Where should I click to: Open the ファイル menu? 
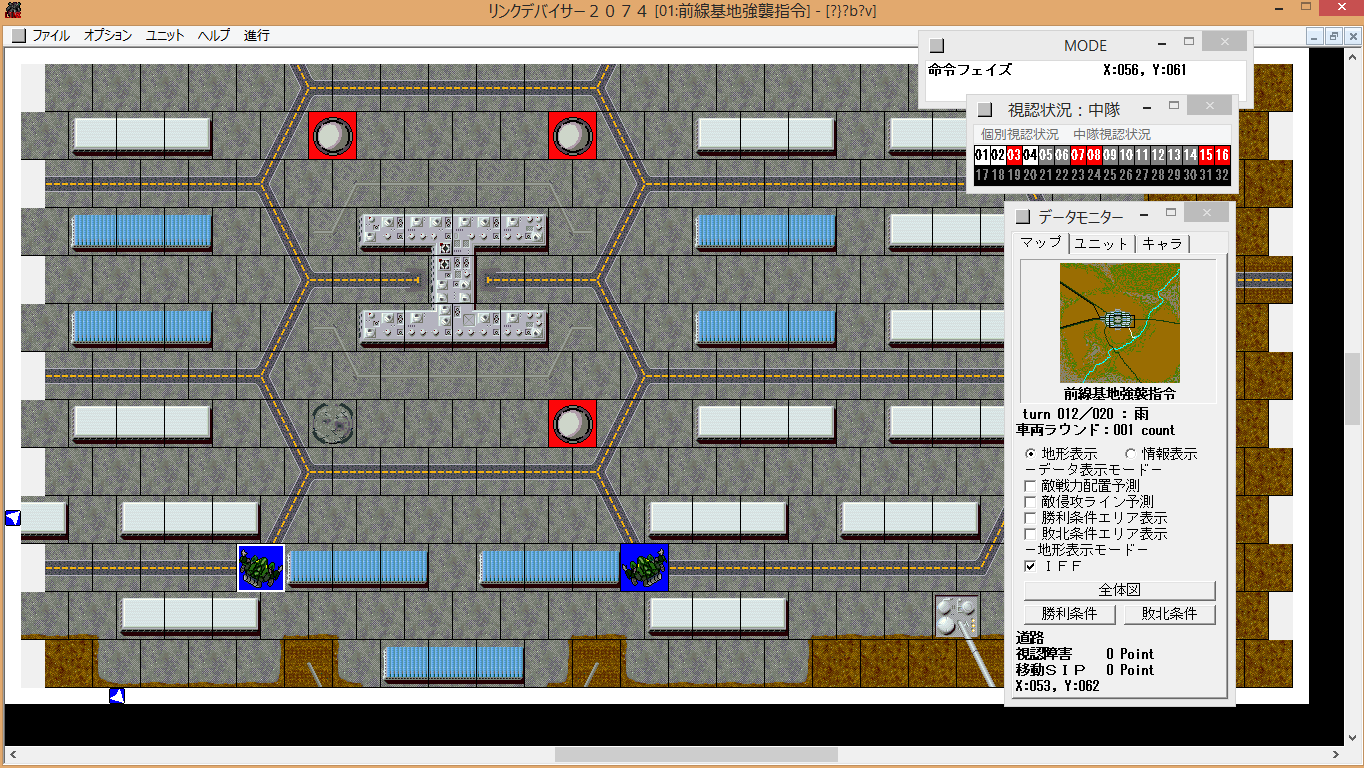51,35
